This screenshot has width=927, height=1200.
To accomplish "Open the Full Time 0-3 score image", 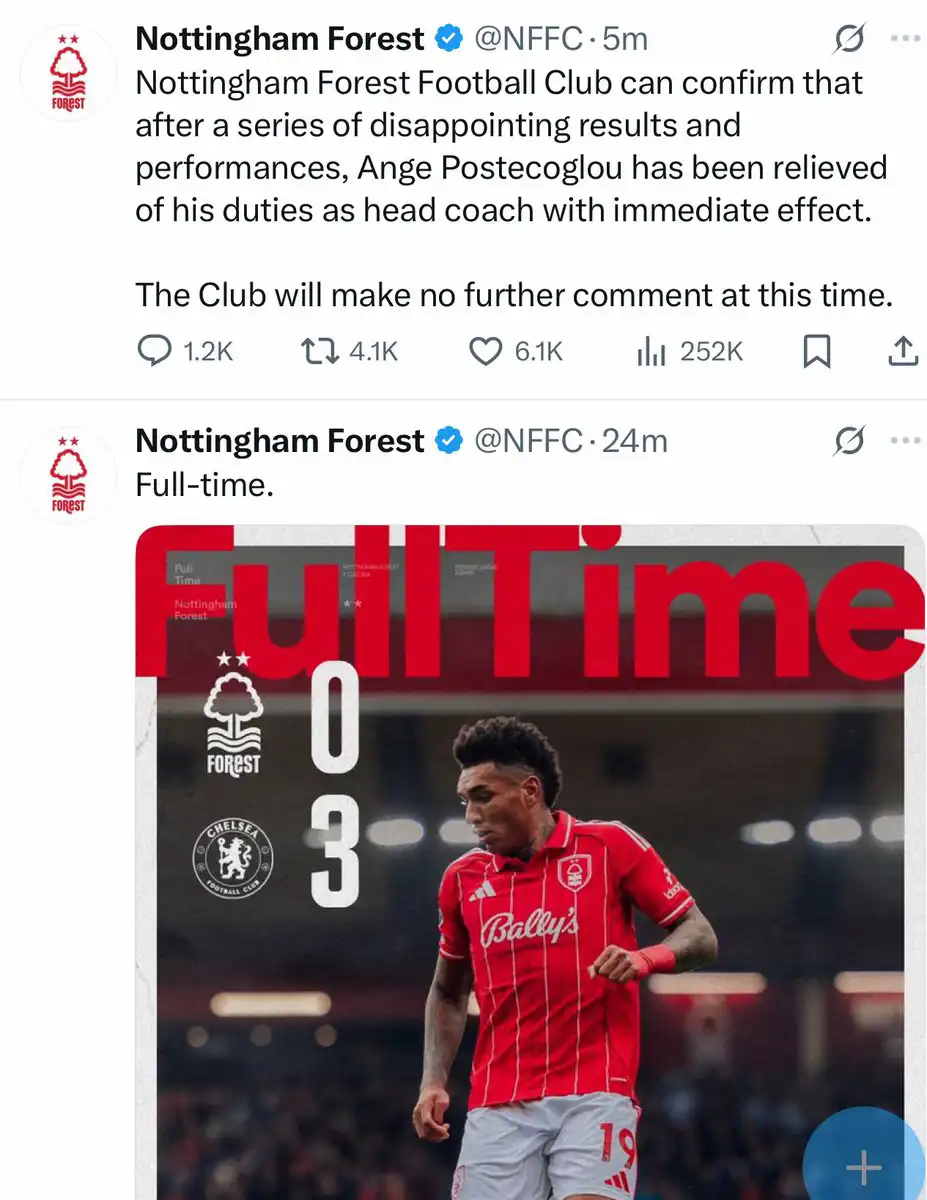I will (530, 860).
